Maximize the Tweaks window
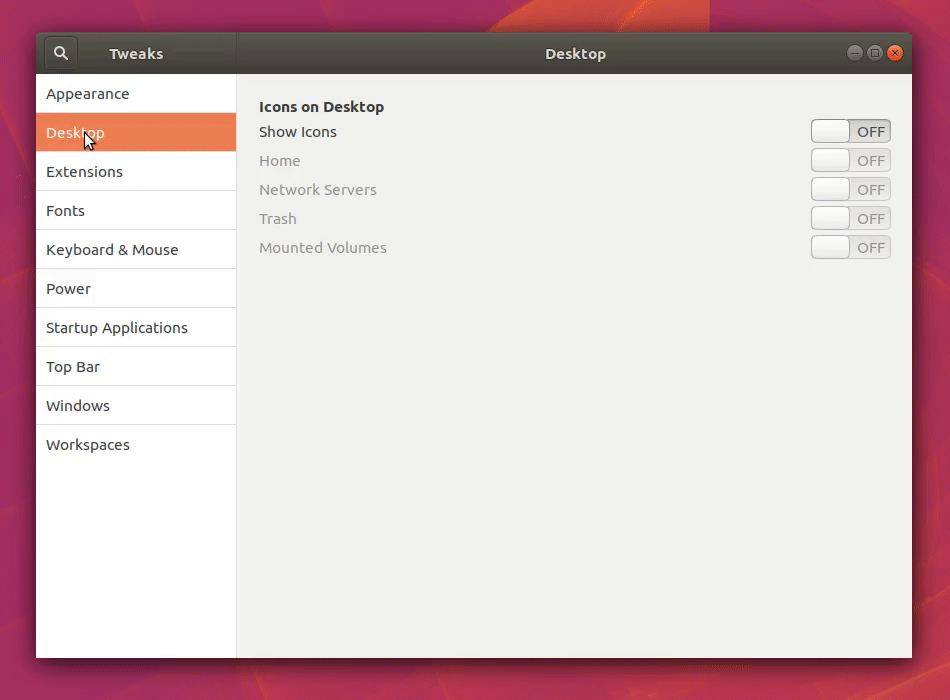Viewport: 950px width, 700px height. pos(875,53)
